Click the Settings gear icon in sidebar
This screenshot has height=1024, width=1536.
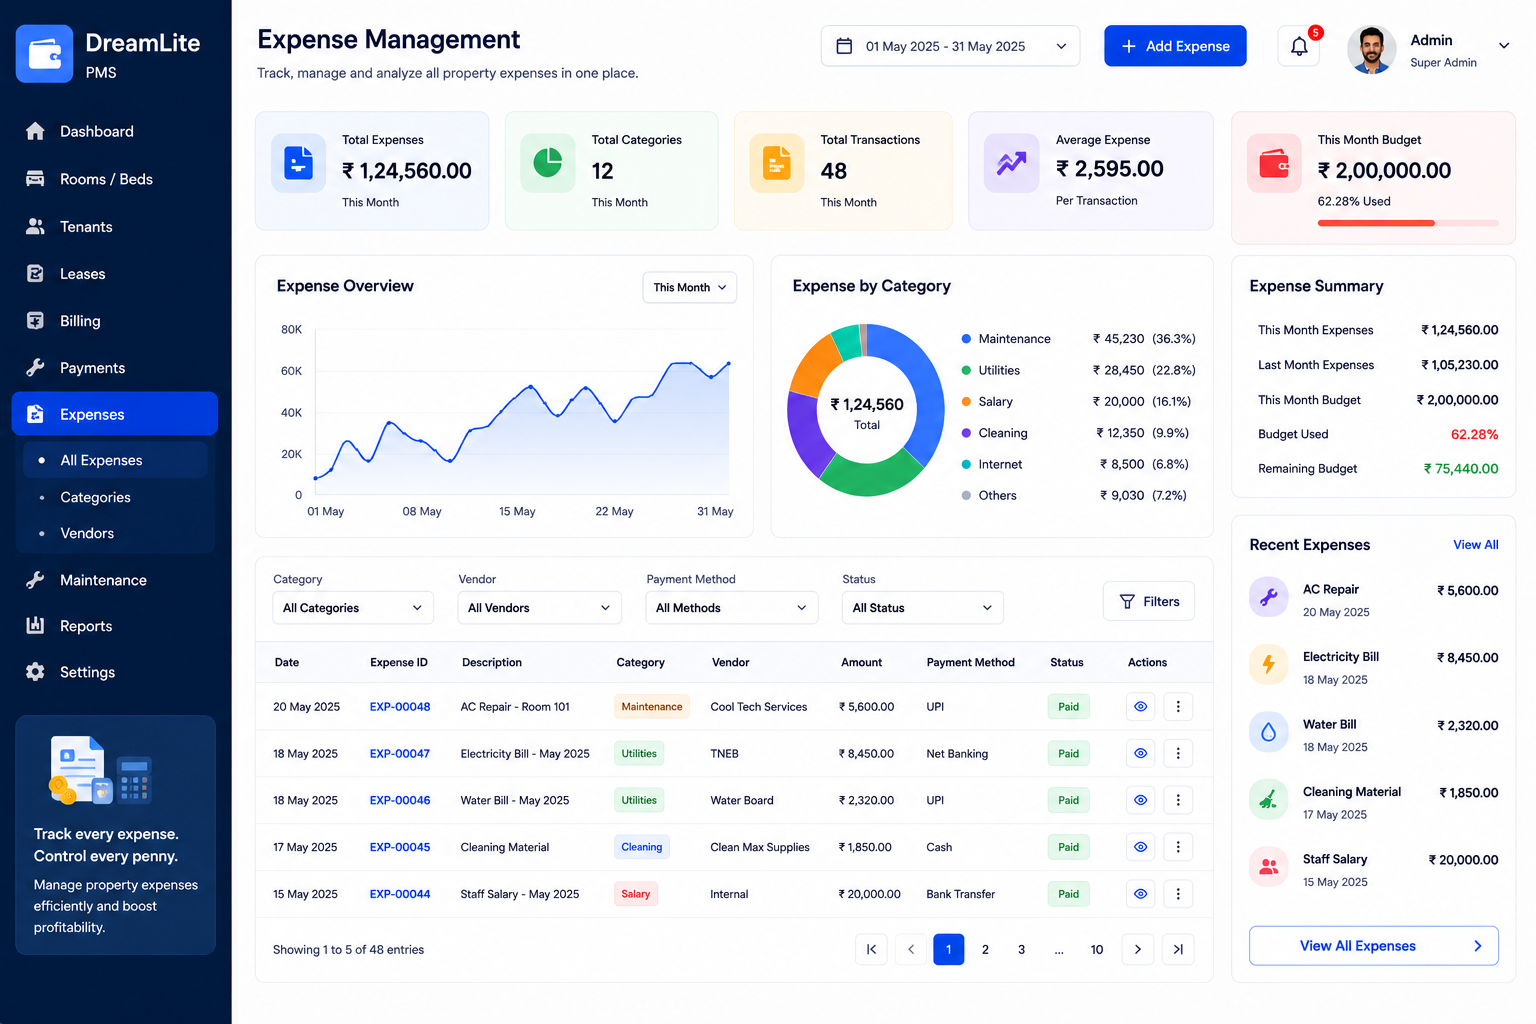(x=35, y=672)
